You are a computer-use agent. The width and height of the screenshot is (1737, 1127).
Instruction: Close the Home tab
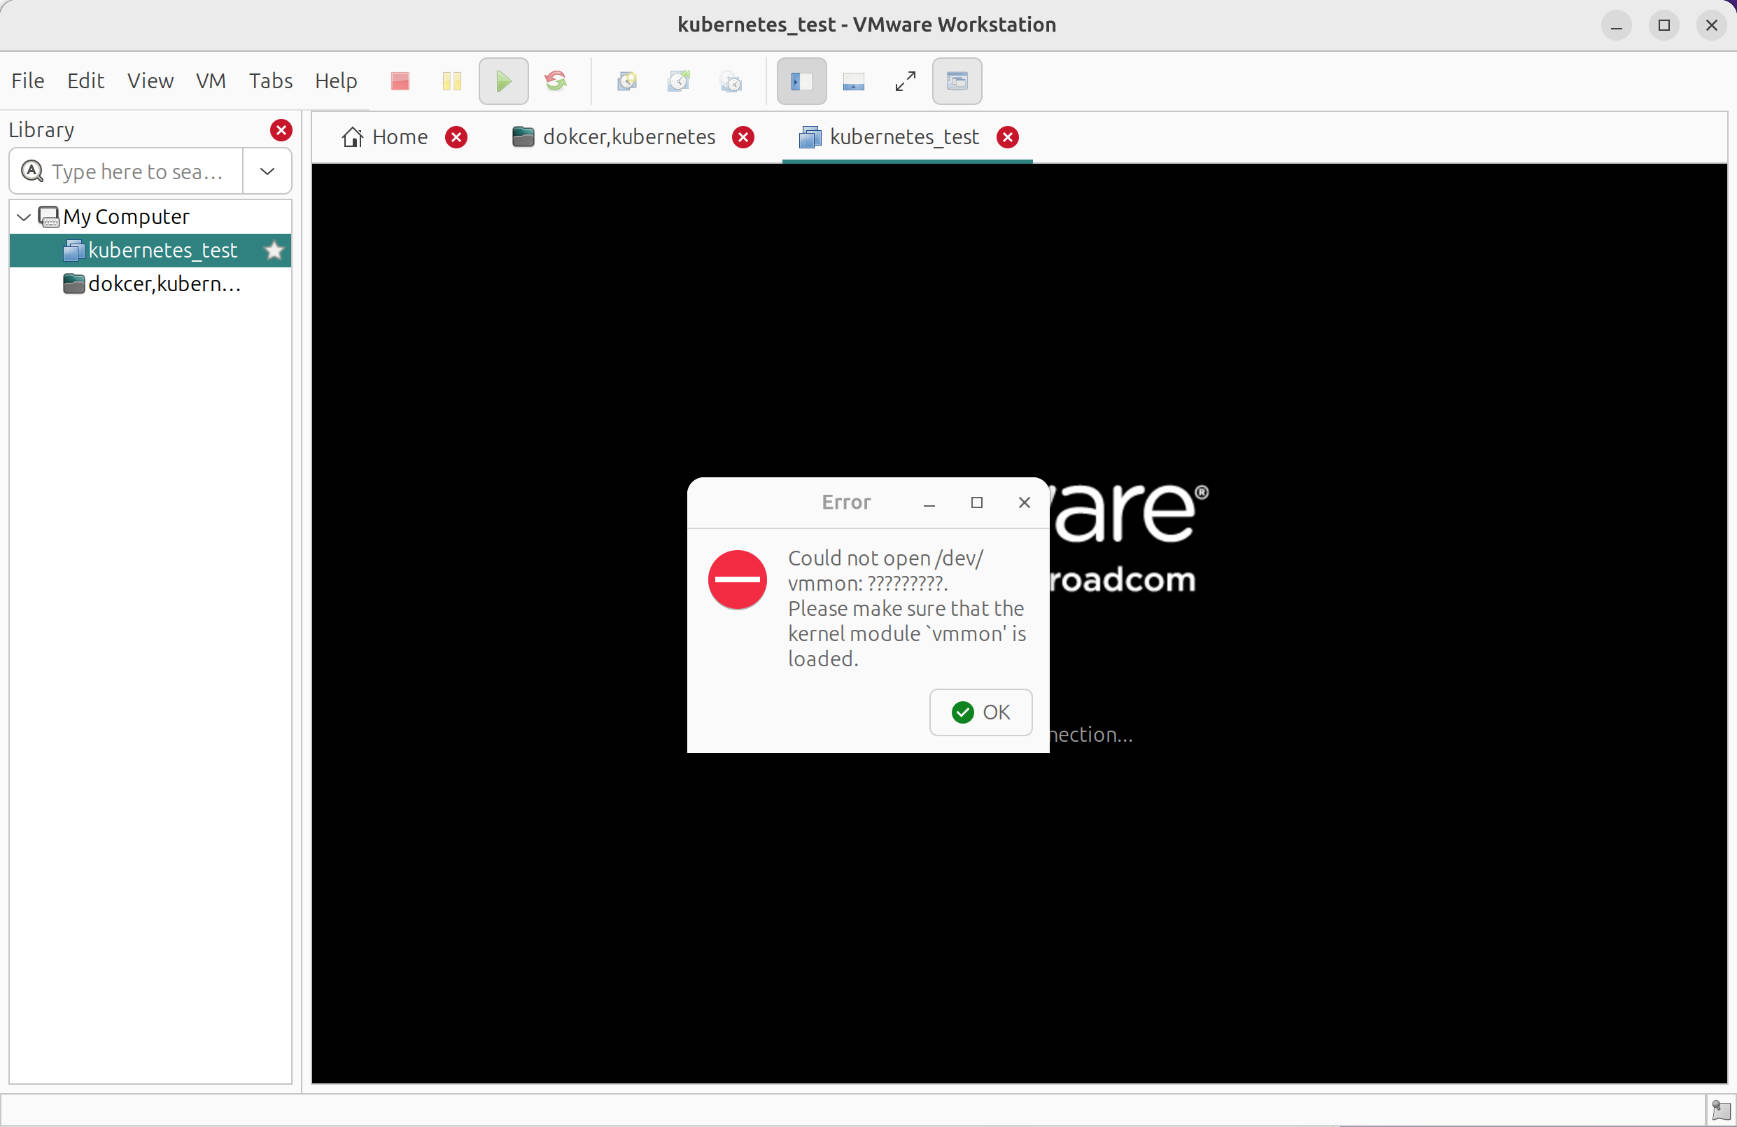457,137
